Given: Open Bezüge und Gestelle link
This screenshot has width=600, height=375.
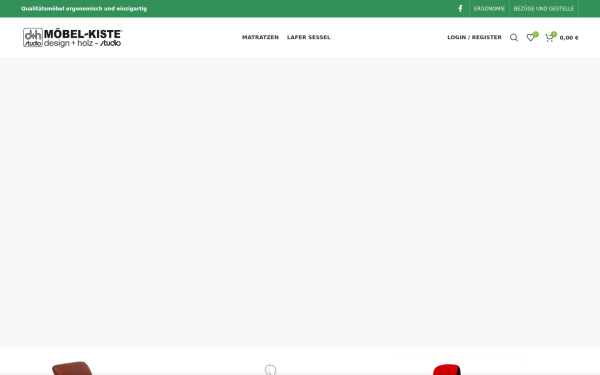Looking at the screenshot, I should [544, 8].
